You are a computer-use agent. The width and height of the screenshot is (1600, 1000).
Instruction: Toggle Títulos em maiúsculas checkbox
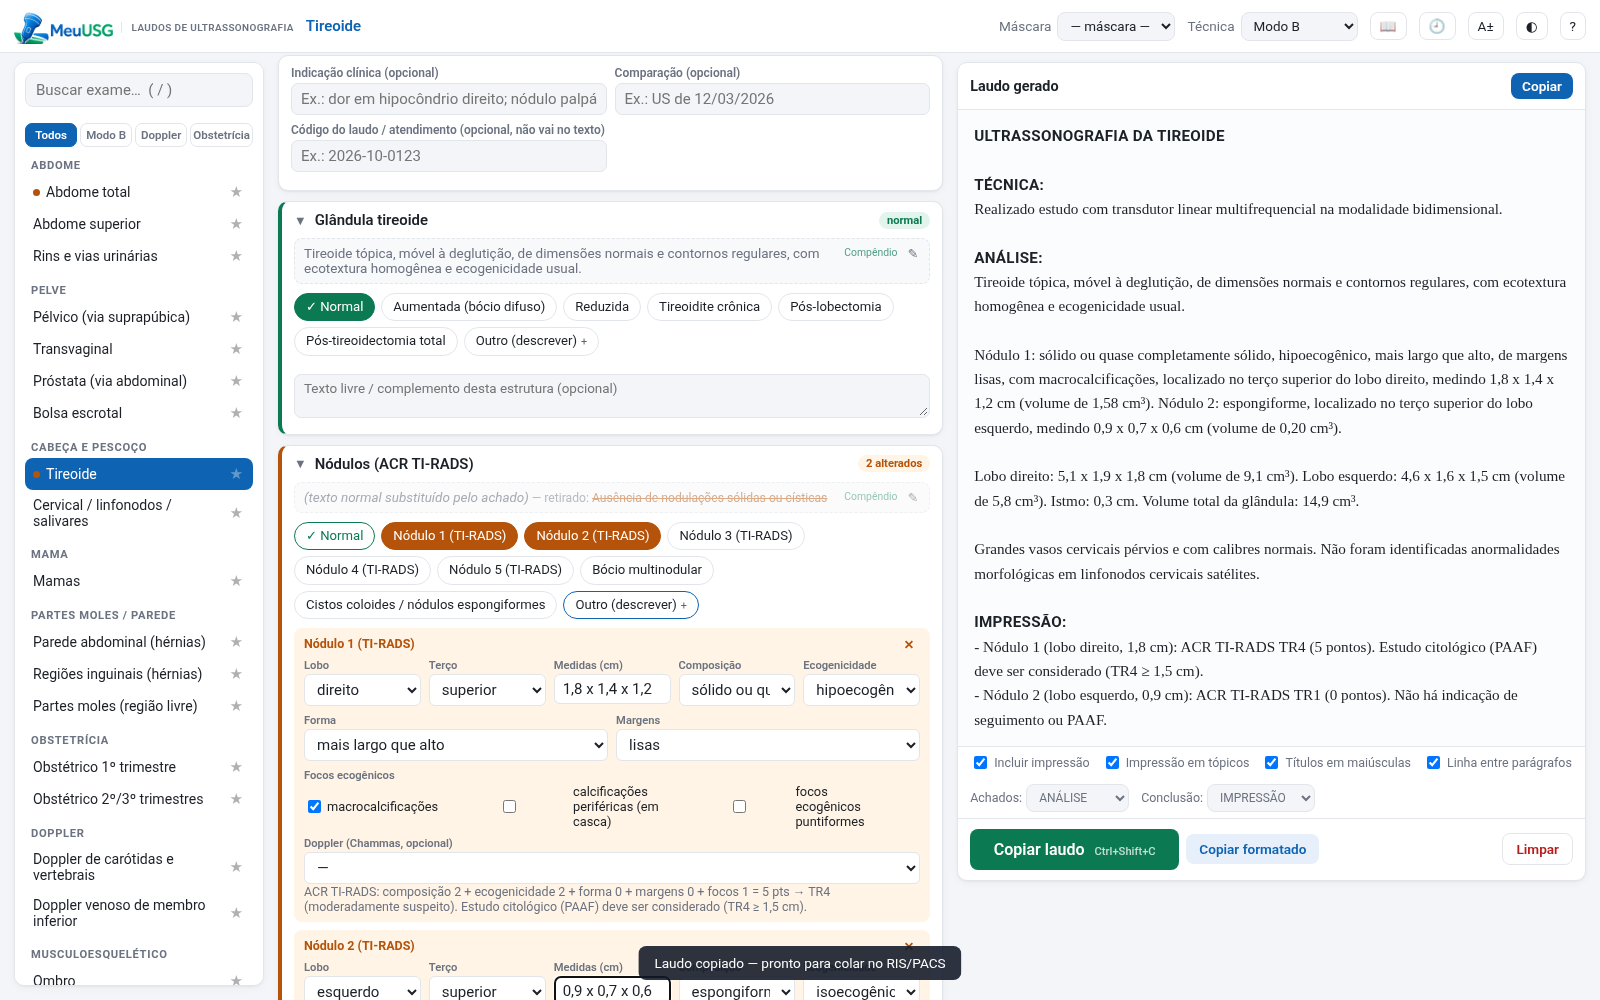click(1271, 762)
